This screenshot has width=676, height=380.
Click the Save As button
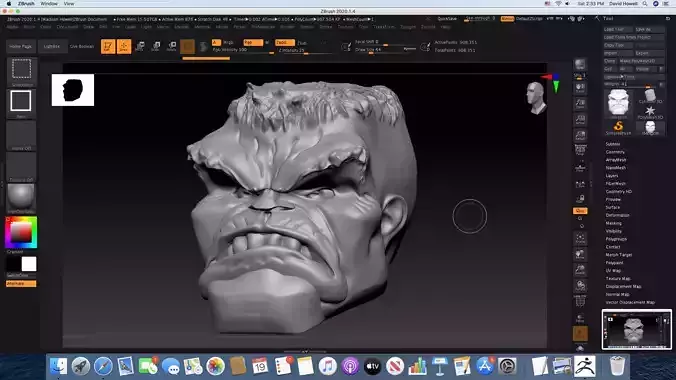pos(649,29)
